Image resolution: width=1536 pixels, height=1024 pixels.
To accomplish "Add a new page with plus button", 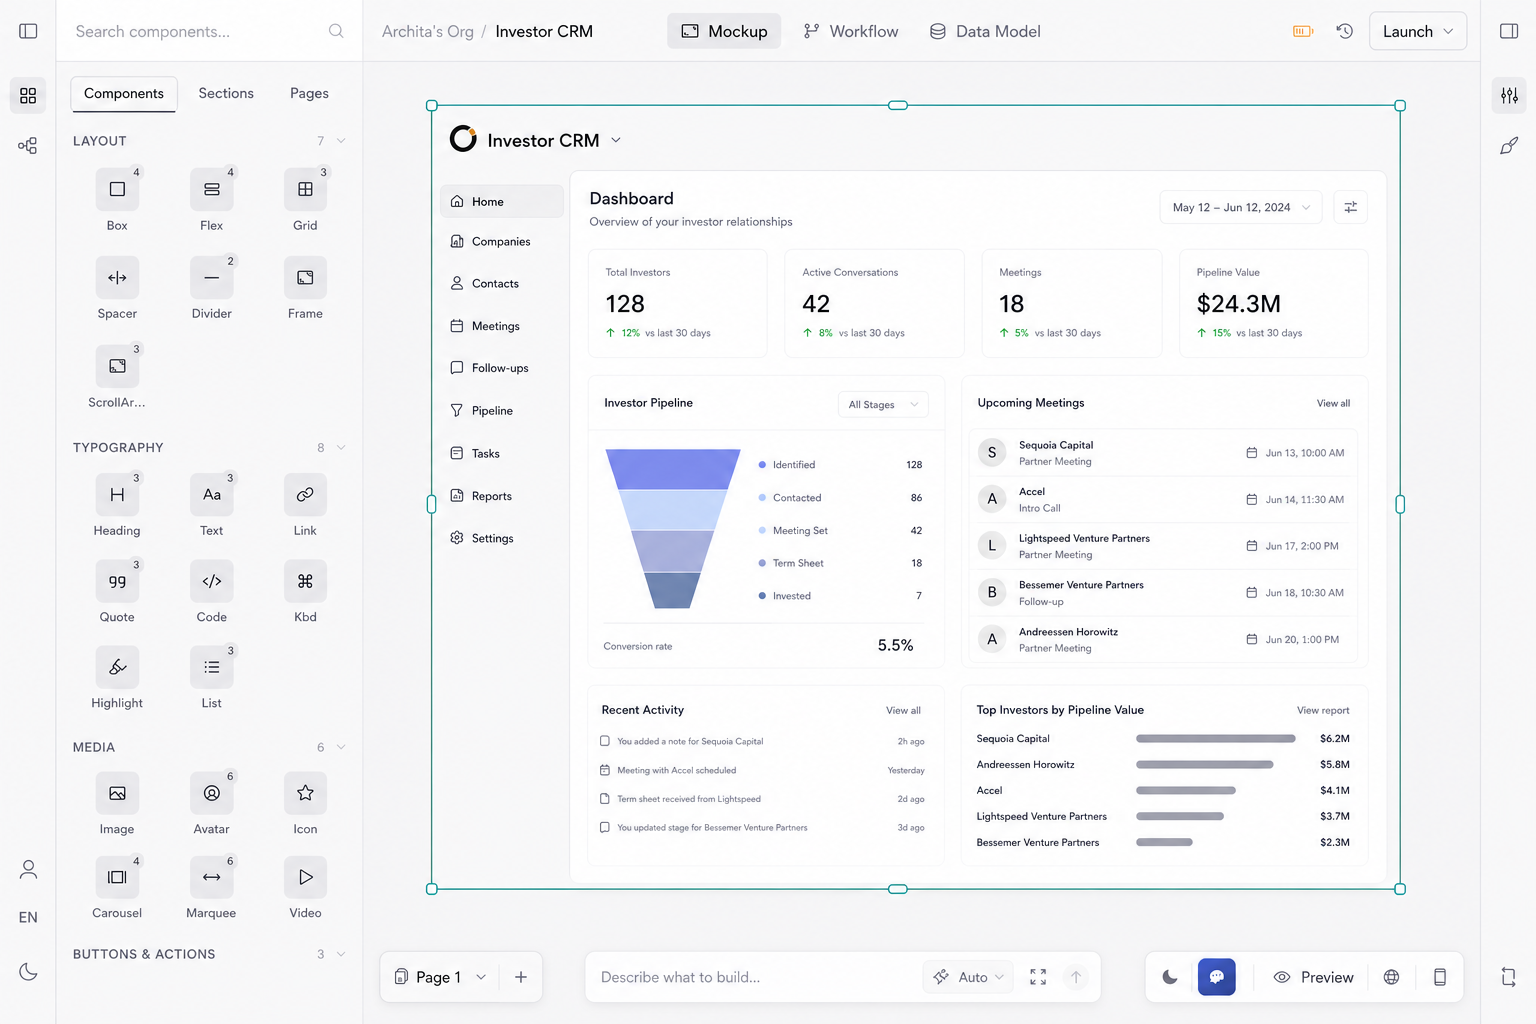I will [x=521, y=977].
